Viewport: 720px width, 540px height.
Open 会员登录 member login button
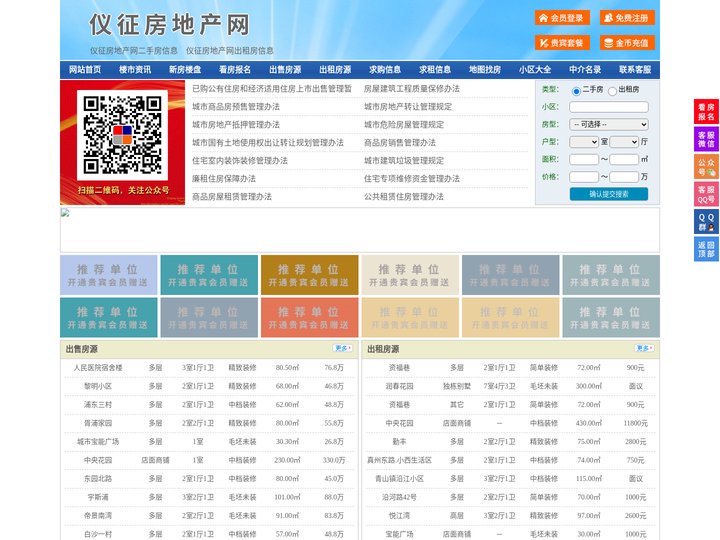[x=562, y=18]
